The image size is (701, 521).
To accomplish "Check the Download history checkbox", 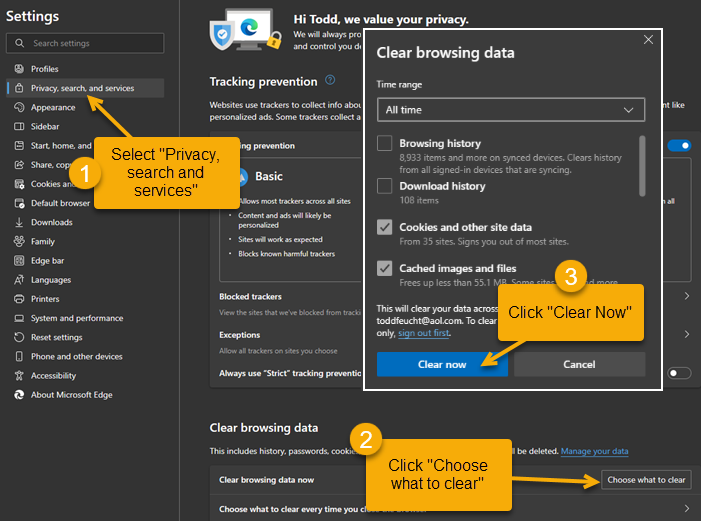I will tap(384, 186).
